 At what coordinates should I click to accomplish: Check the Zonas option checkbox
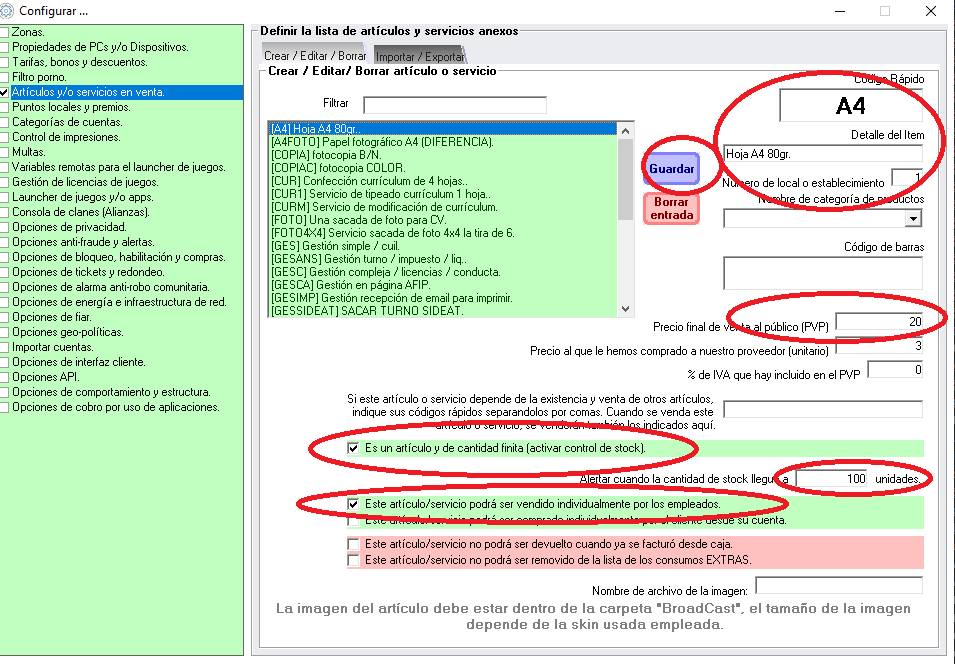coord(4,32)
